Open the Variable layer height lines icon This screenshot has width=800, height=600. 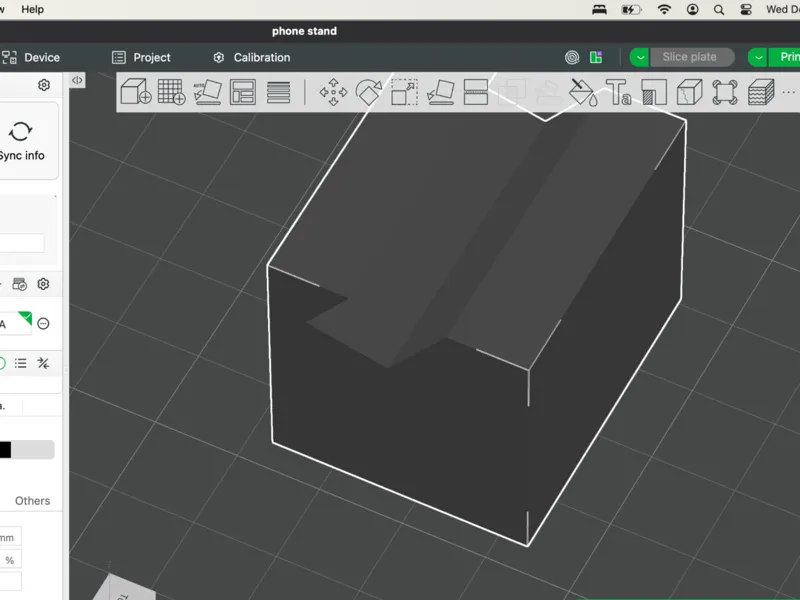278,92
